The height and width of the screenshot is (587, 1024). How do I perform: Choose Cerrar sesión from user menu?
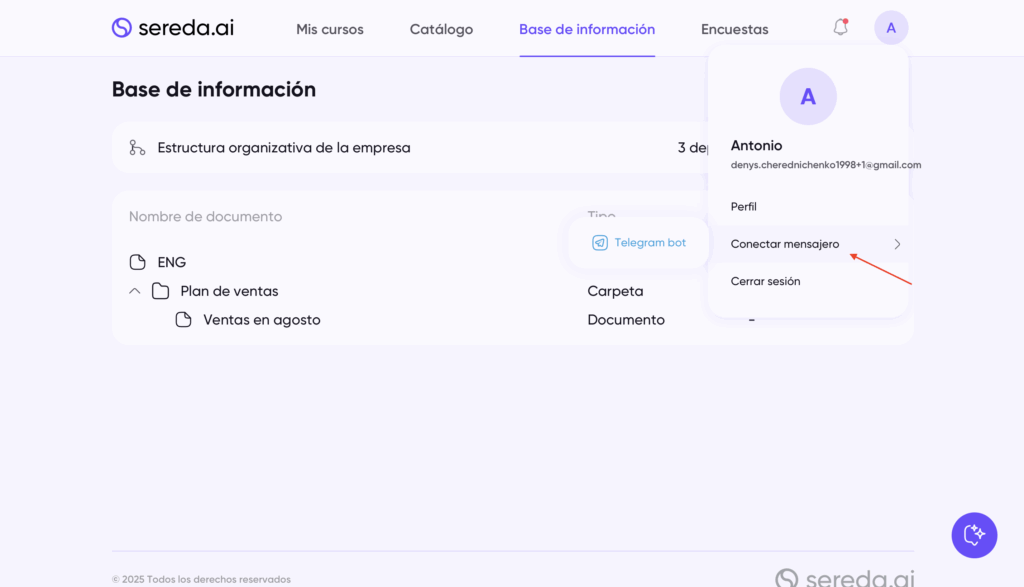tap(765, 281)
